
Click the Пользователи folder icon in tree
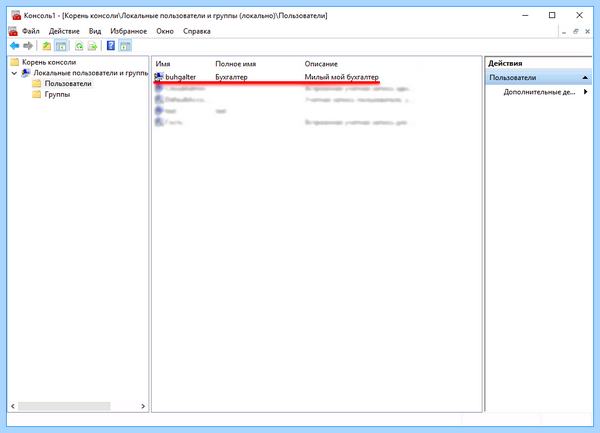pyautogui.click(x=37, y=83)
